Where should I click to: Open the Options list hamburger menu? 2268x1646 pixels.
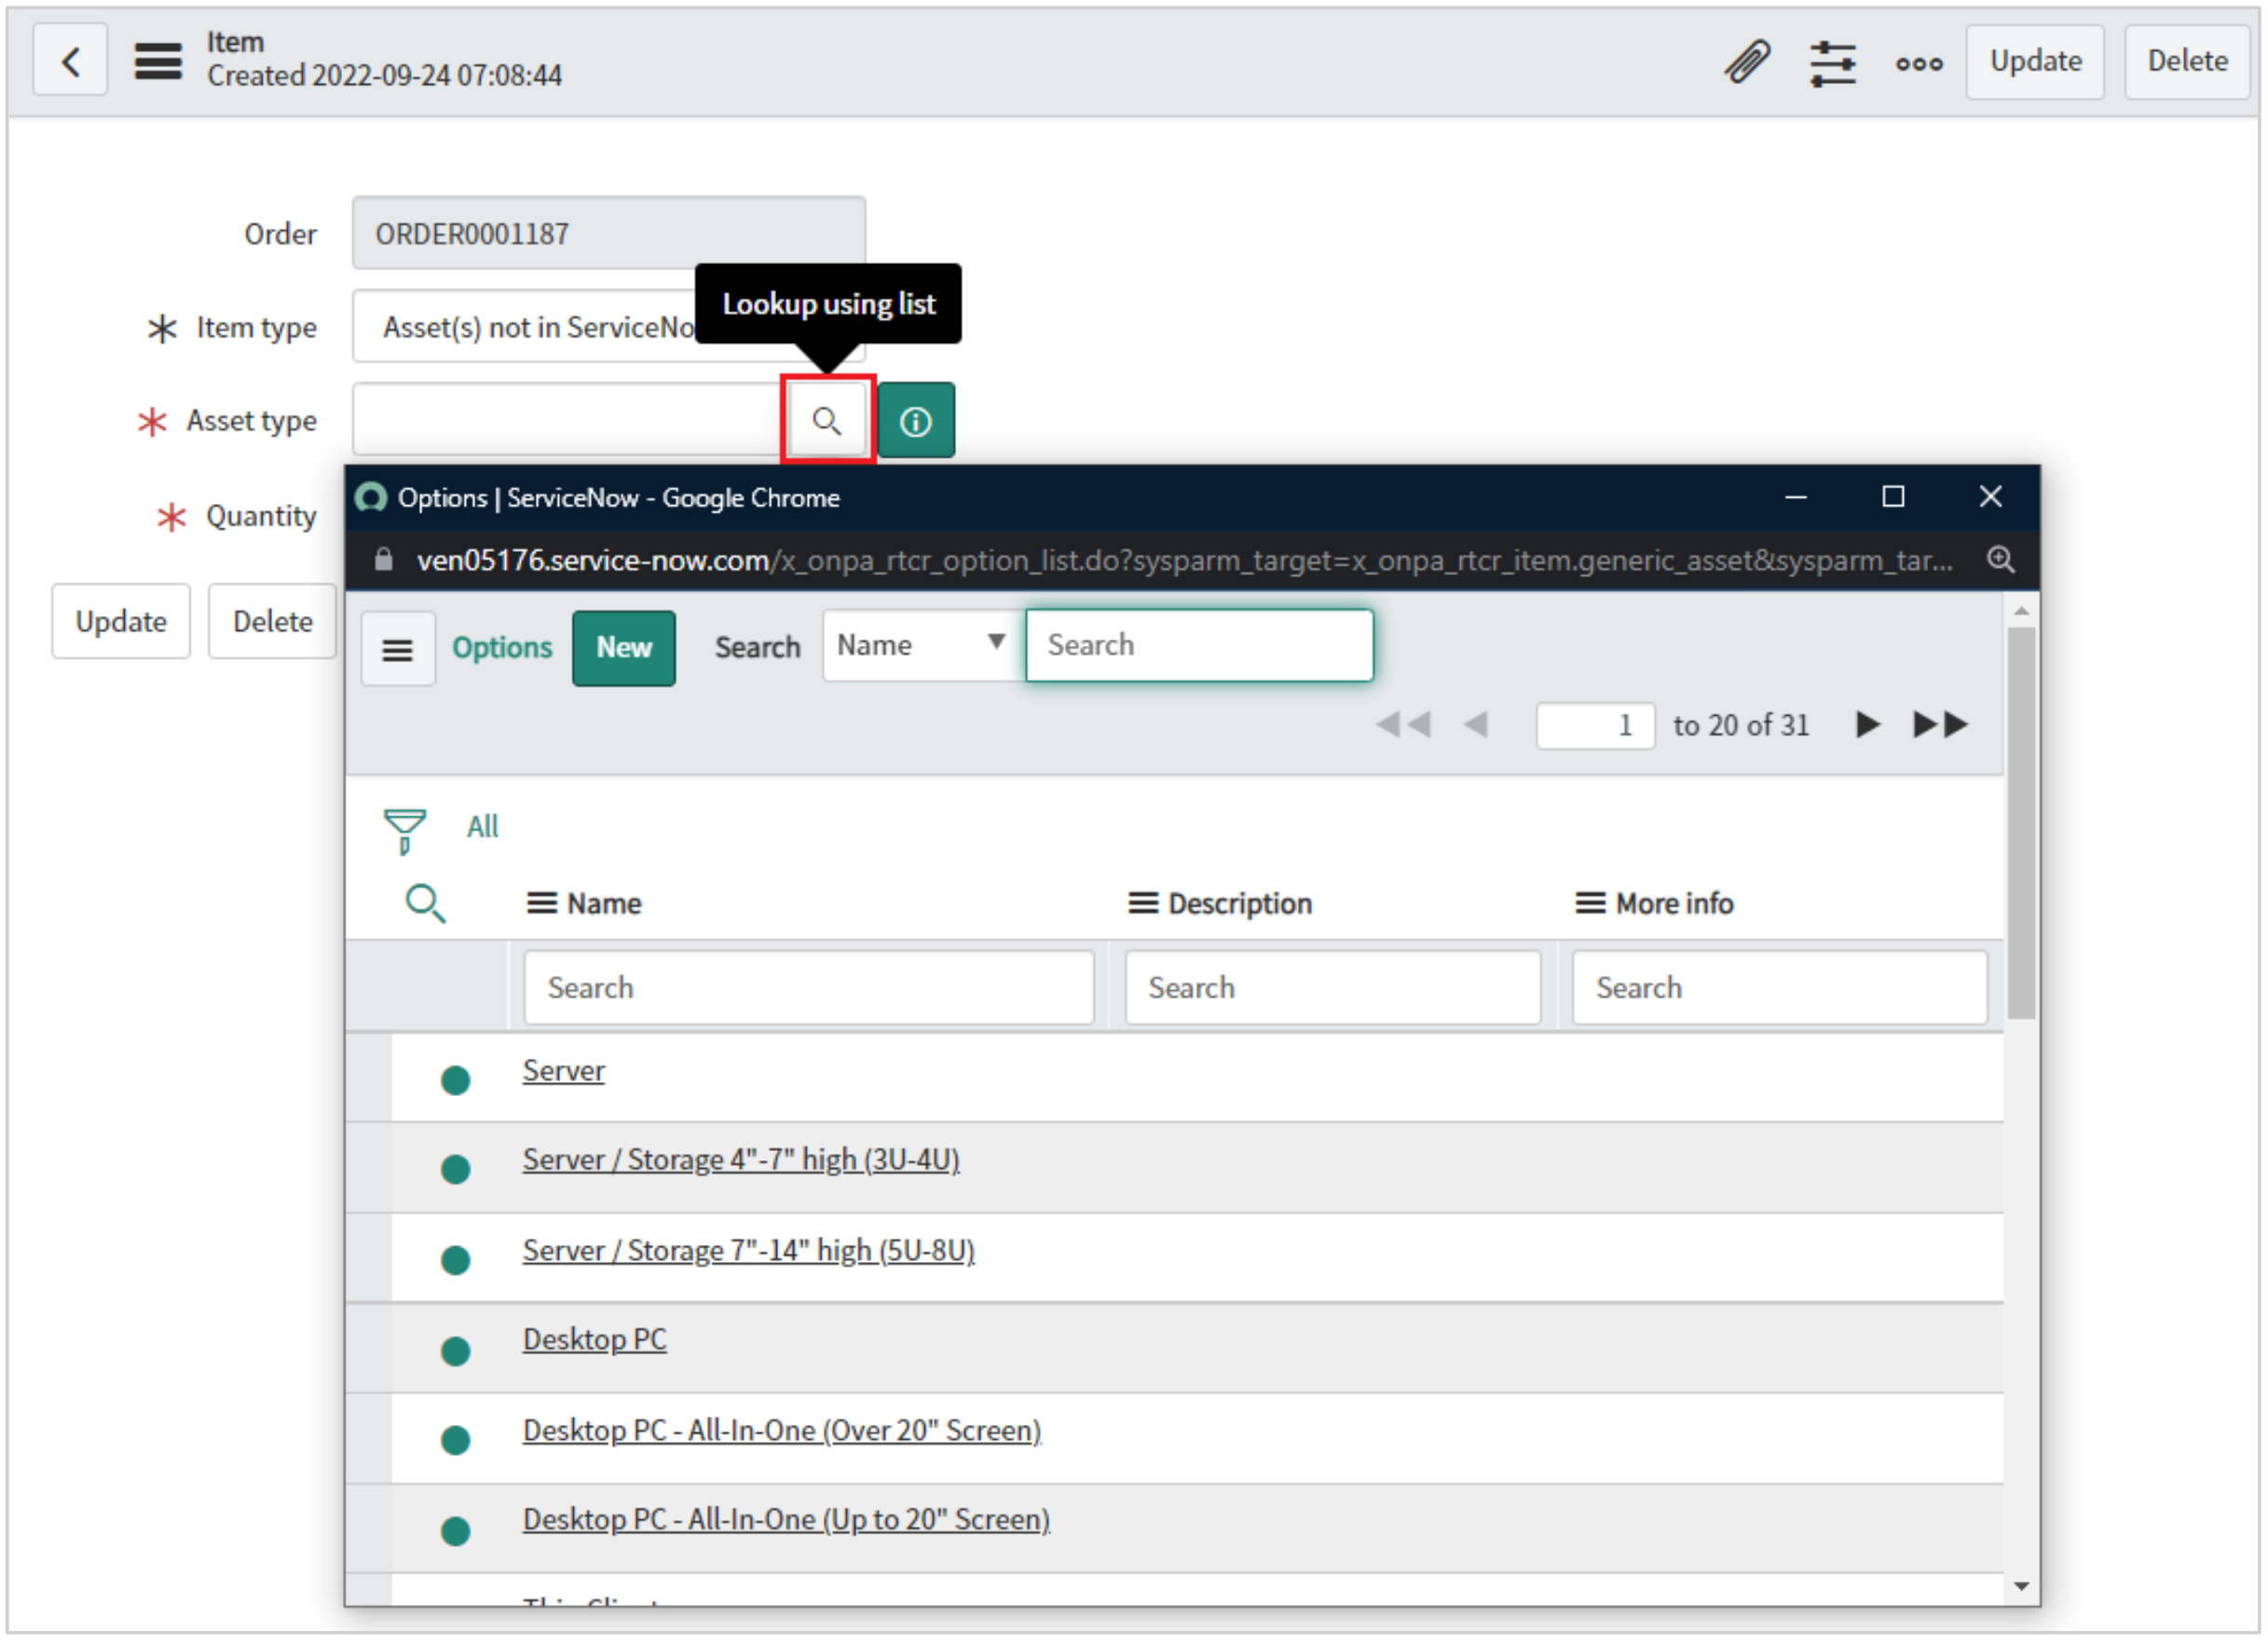[x=398, y=649]
